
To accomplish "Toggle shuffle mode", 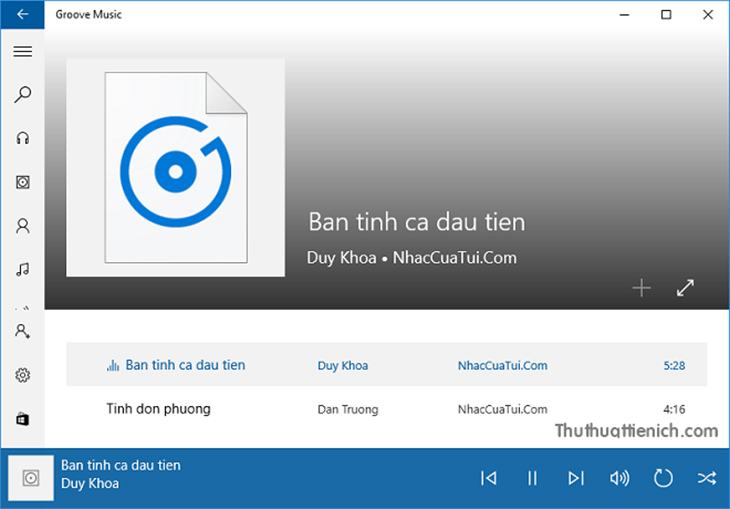I will 707,478.
